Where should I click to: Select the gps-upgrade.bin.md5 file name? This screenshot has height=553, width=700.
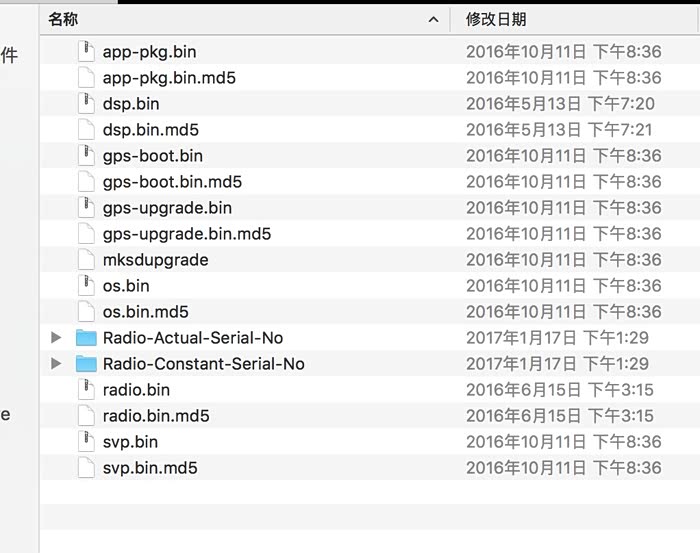pyautogui.click(x=186, y=234)
